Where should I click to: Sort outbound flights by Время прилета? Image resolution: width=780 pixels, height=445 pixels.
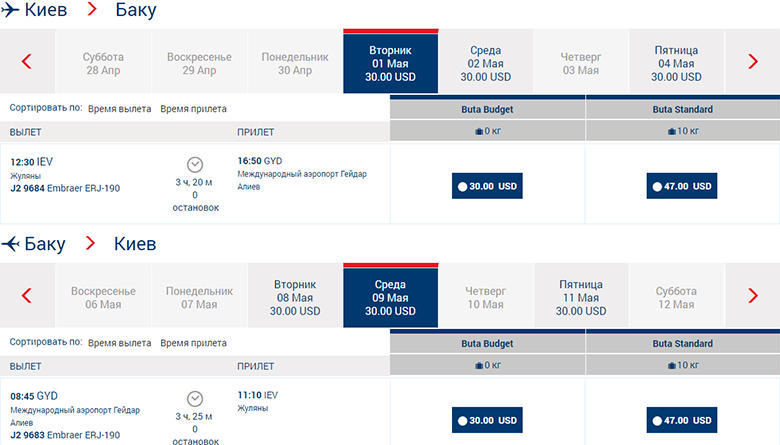click(x=193, y=109)
